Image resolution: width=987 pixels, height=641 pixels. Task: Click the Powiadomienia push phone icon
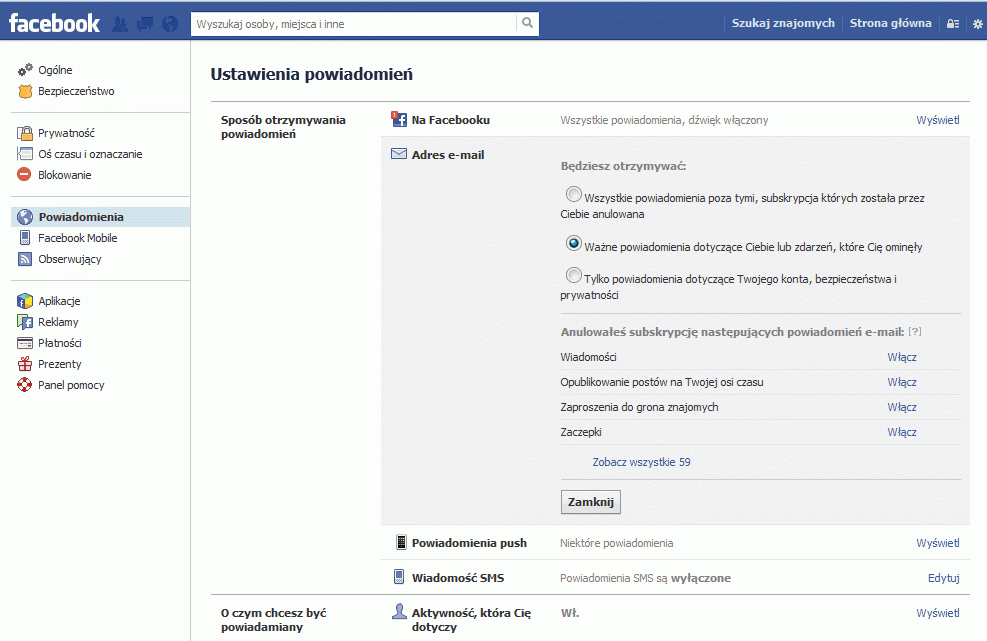[401, 542]
